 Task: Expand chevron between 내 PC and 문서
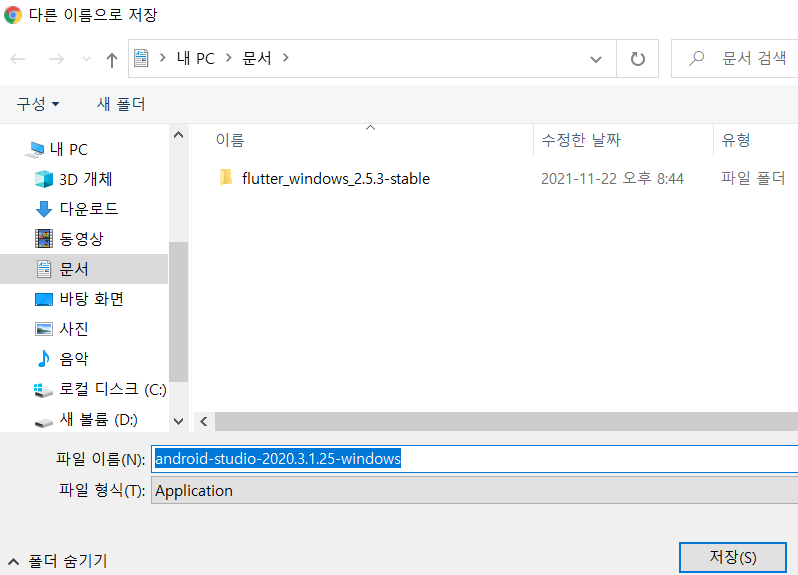tap(229, 59)
